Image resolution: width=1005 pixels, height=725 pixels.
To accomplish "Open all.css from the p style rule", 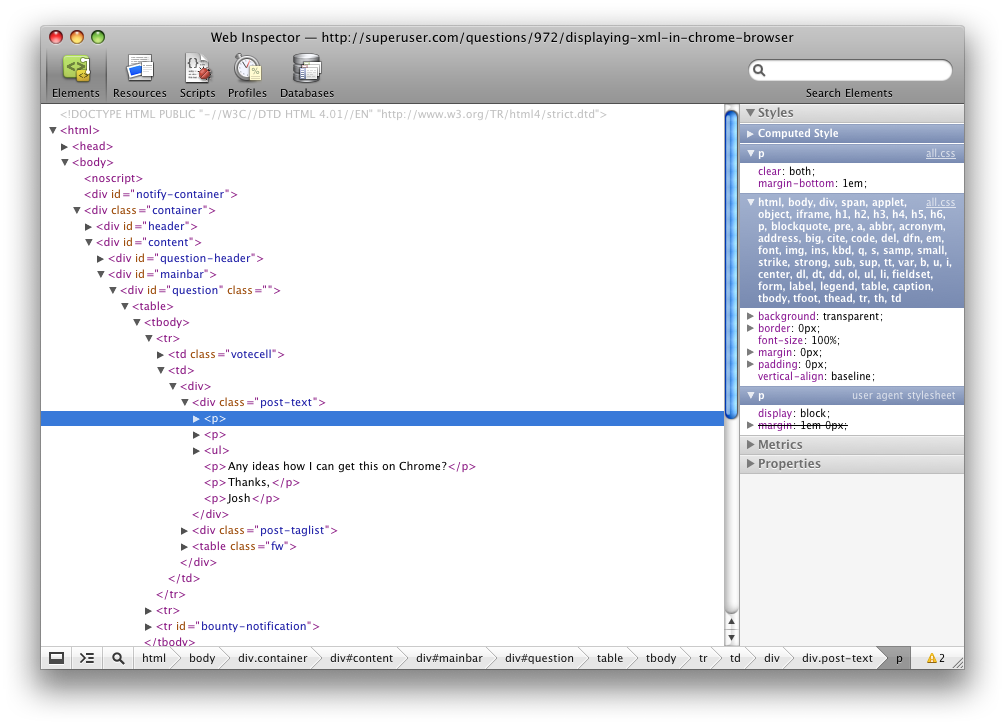I will point(940,153).
